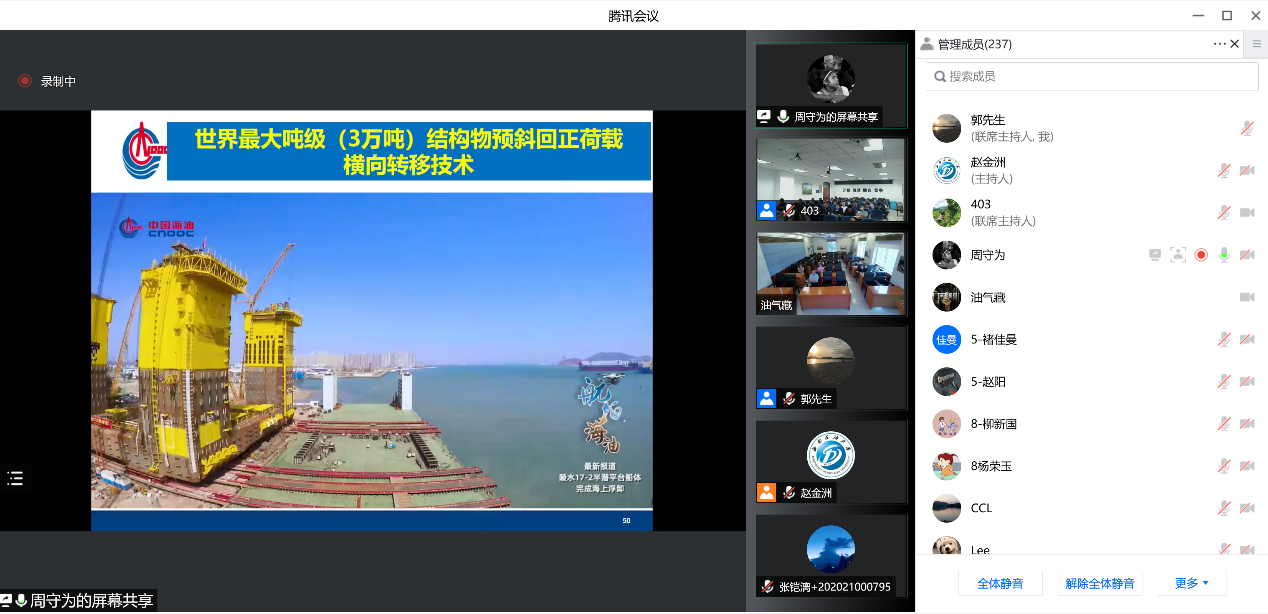Click the 郭先生 video thumbnail

pos(830,367)
